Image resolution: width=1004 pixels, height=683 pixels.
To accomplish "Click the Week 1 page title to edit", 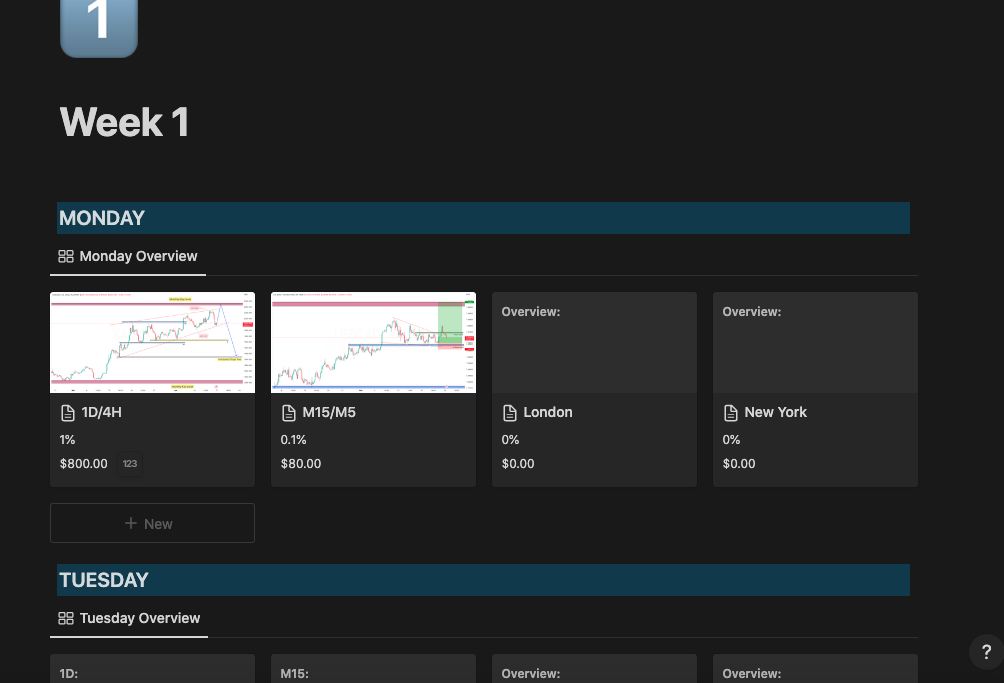I will [x=123, y=122].
